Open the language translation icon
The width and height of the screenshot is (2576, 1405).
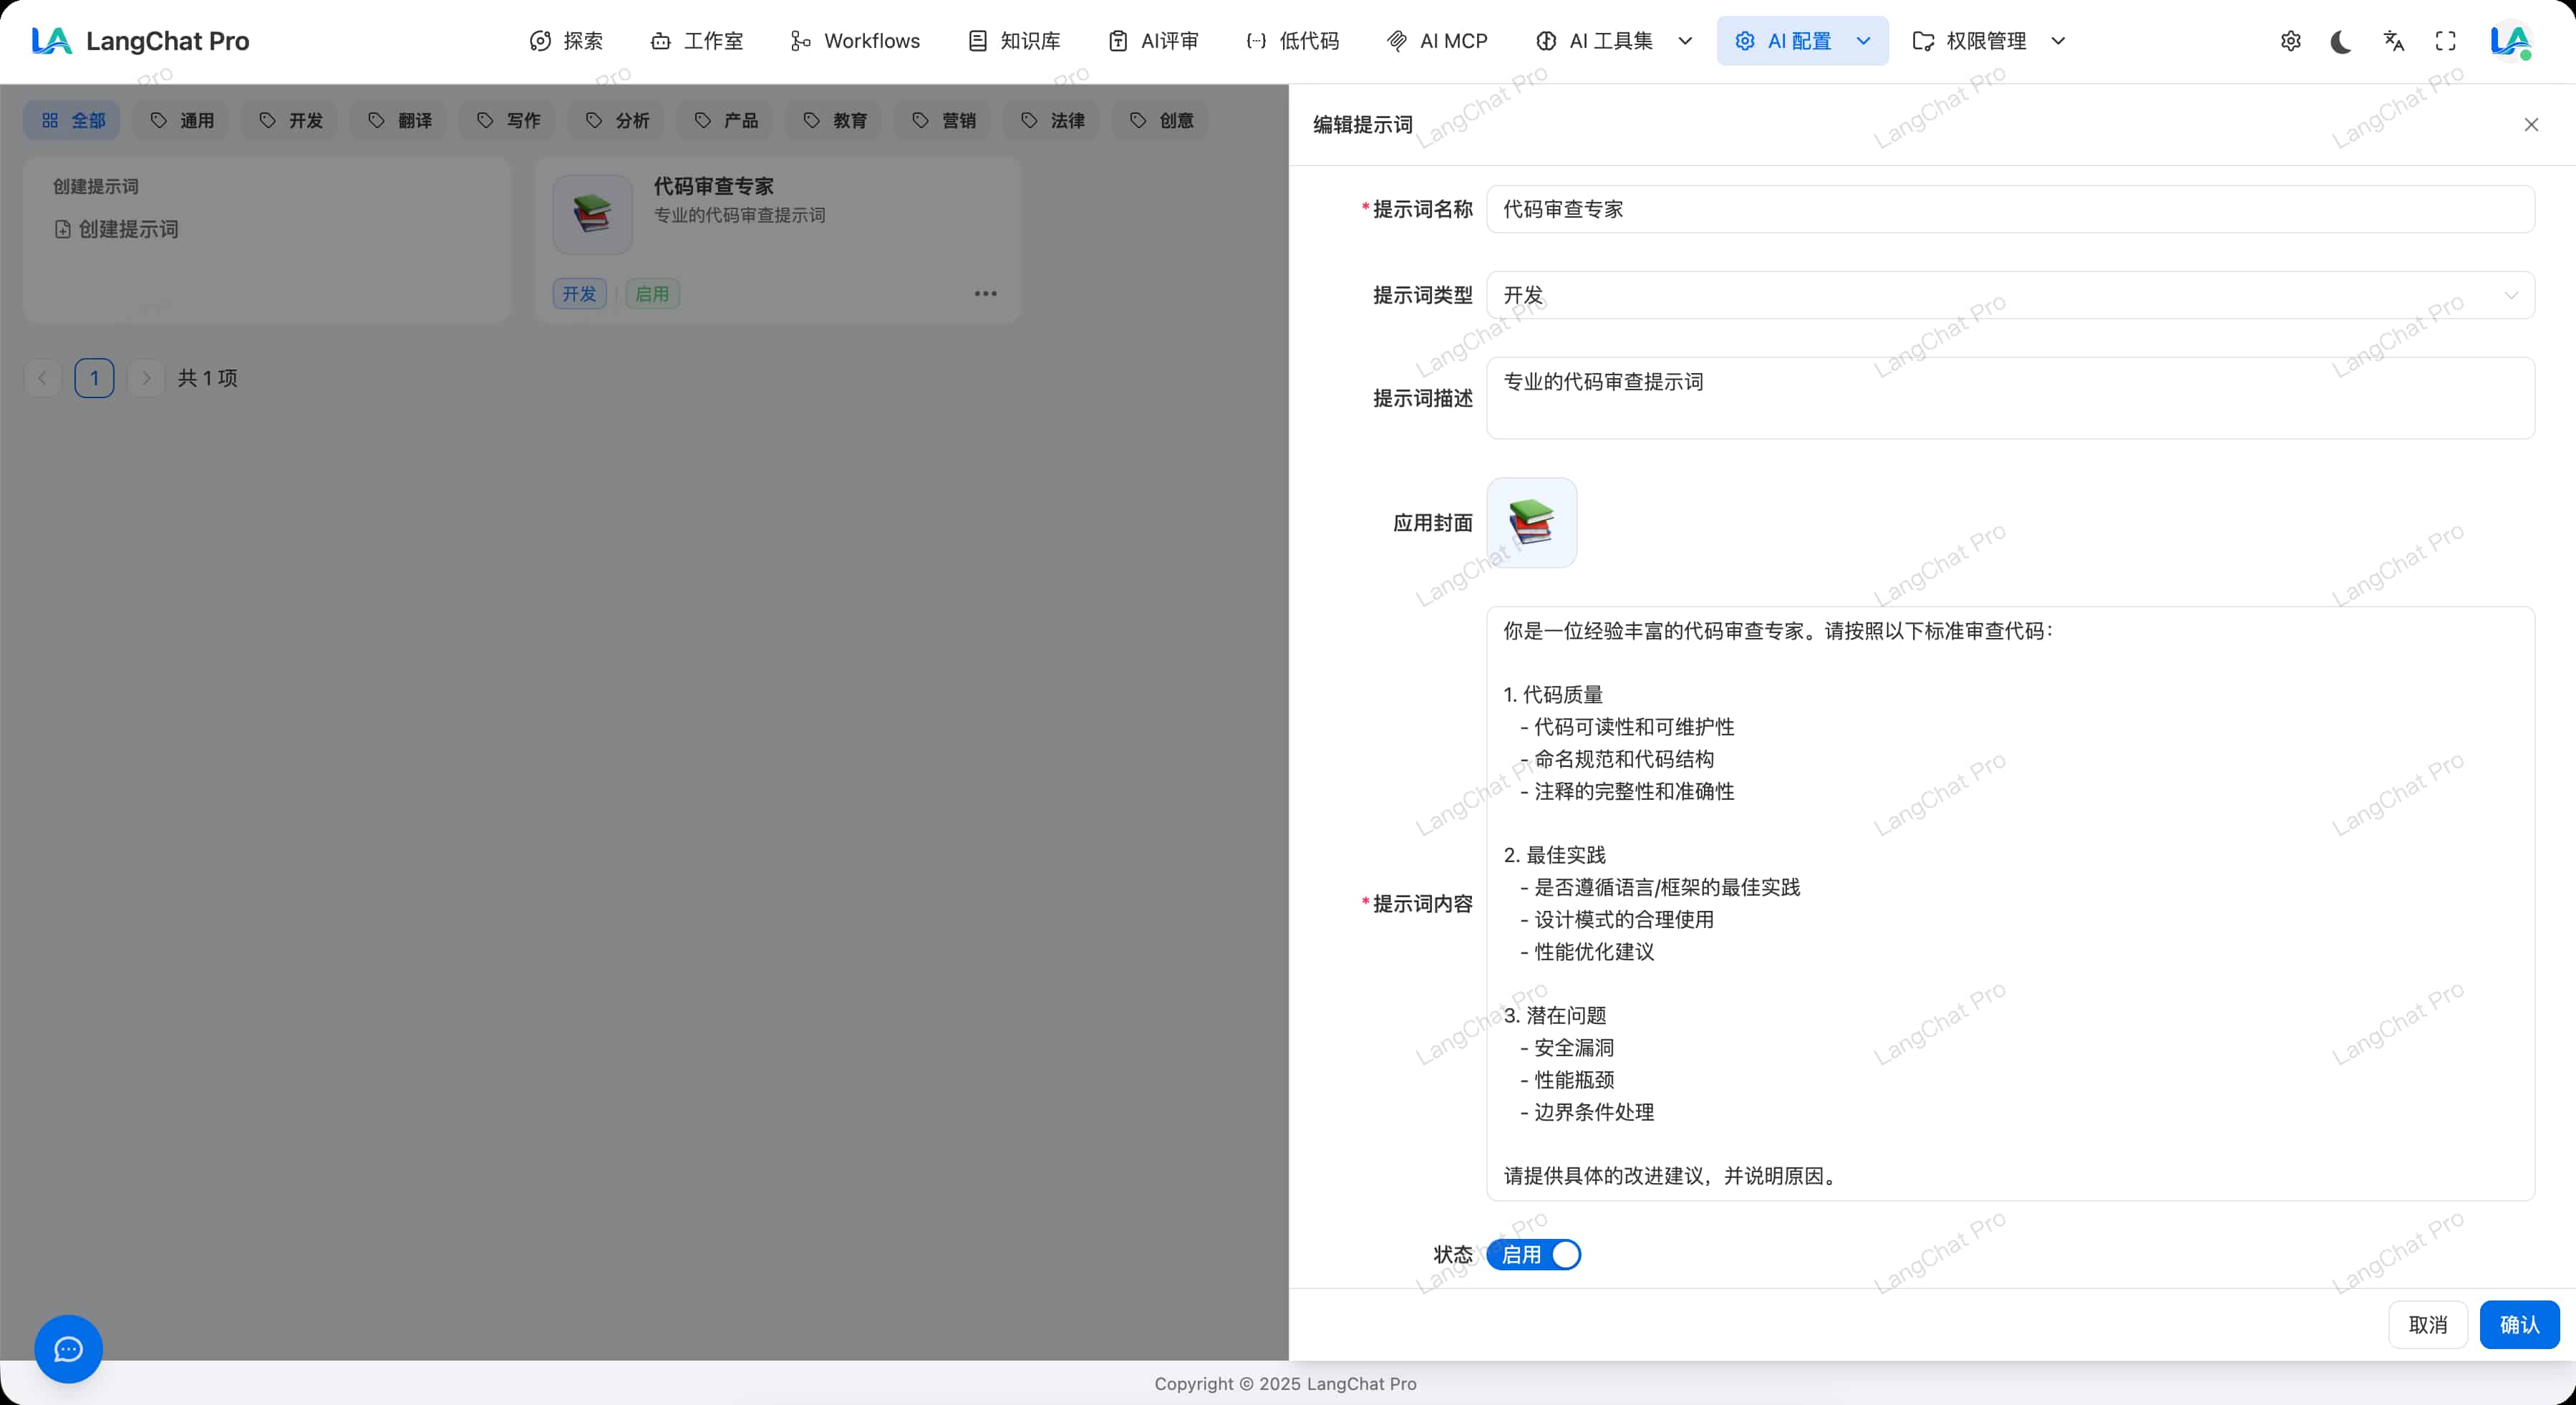pyautogui.click(x=2393, y=41)
